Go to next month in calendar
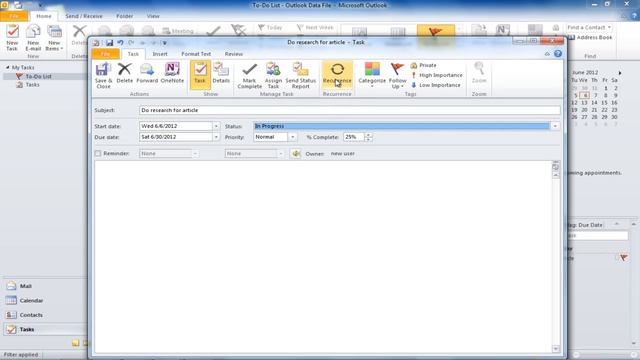 (620, 73)
